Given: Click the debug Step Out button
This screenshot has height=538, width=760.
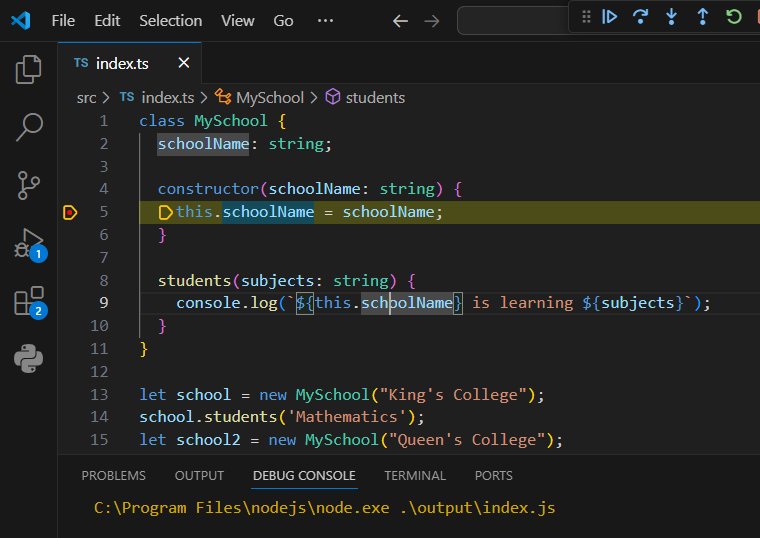Looking at the screenshot, I should tap(703, 17).
